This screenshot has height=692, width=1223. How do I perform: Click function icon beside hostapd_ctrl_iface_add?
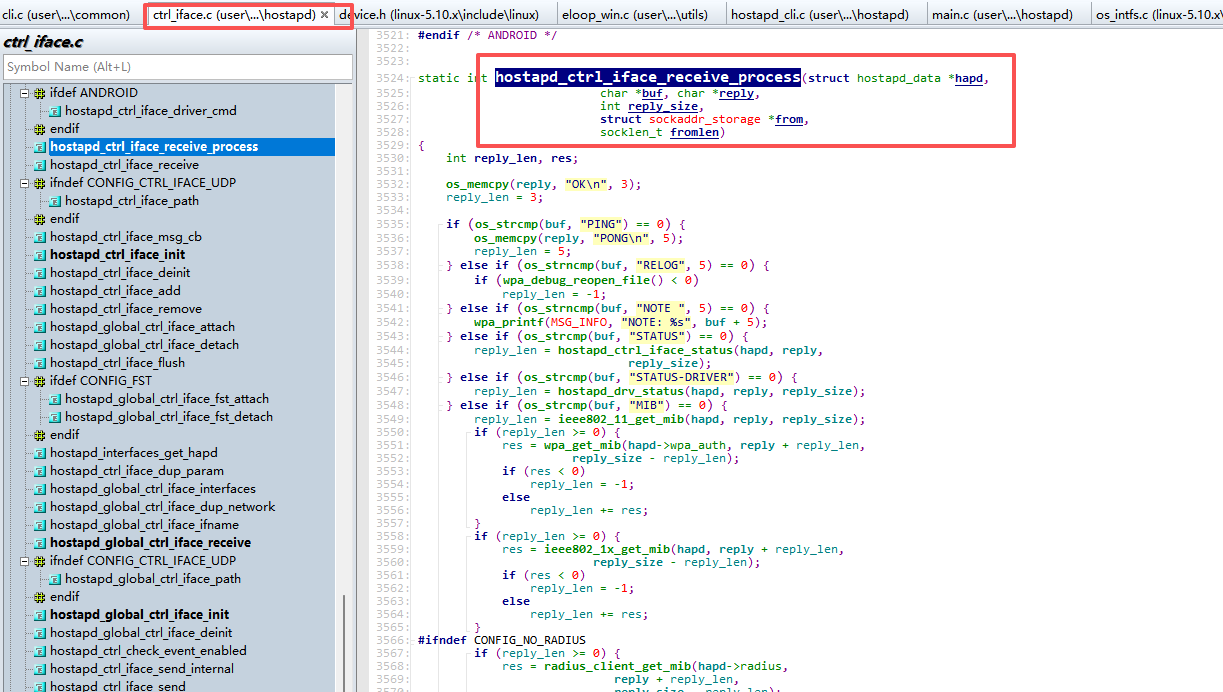[x=40, y=291]
